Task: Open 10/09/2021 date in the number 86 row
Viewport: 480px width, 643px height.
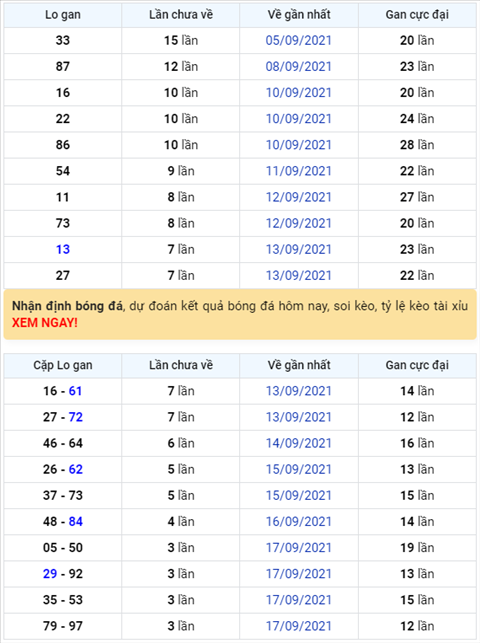Action: 298,145
